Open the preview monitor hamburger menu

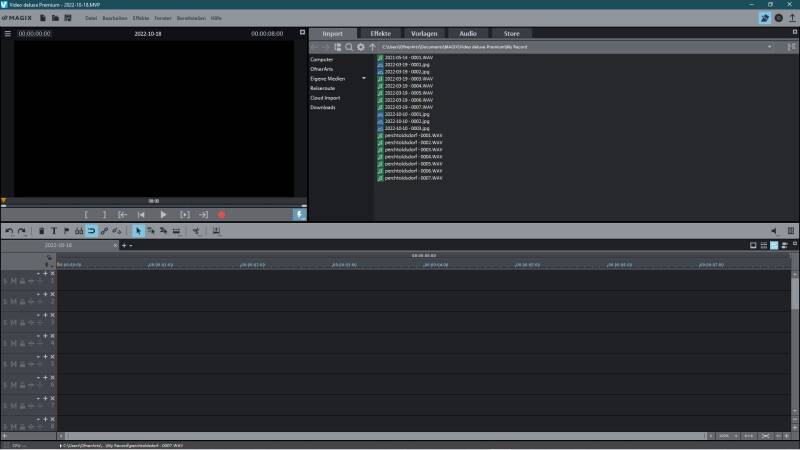pyautogui.click(x=7, y=33)
